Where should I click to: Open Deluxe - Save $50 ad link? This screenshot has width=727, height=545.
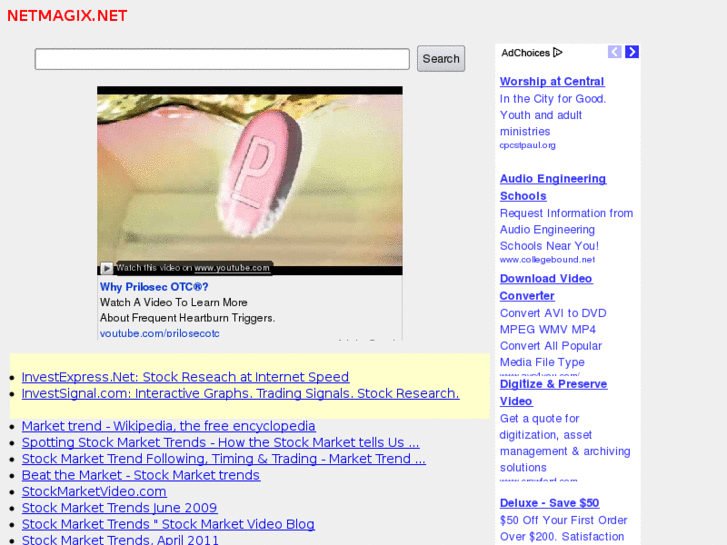[x=549, y=503]
